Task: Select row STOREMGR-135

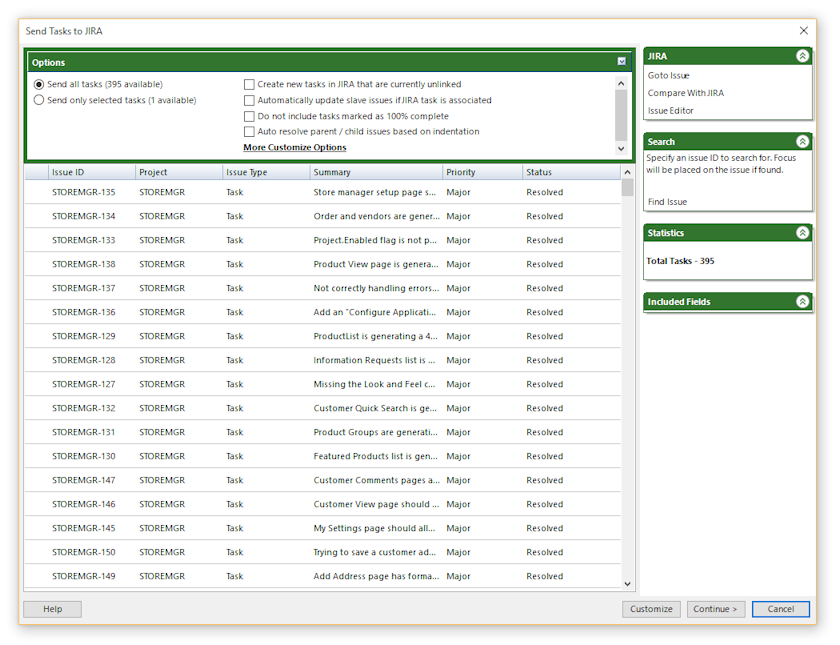Action: [x=322, y=192]
